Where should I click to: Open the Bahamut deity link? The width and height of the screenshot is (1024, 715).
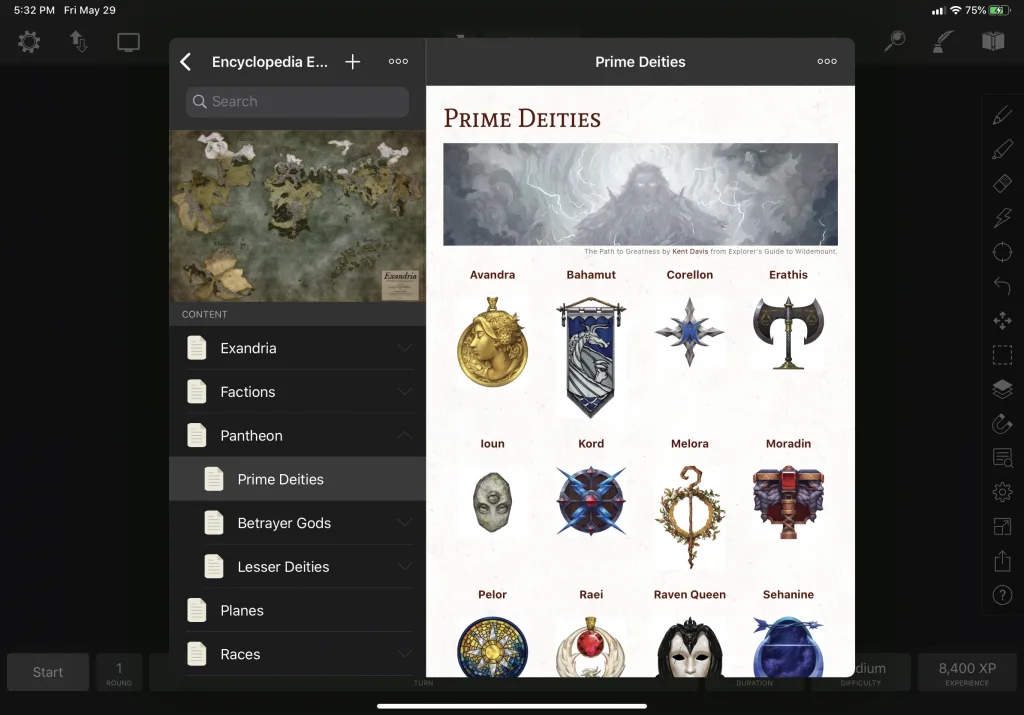point(591,275)
